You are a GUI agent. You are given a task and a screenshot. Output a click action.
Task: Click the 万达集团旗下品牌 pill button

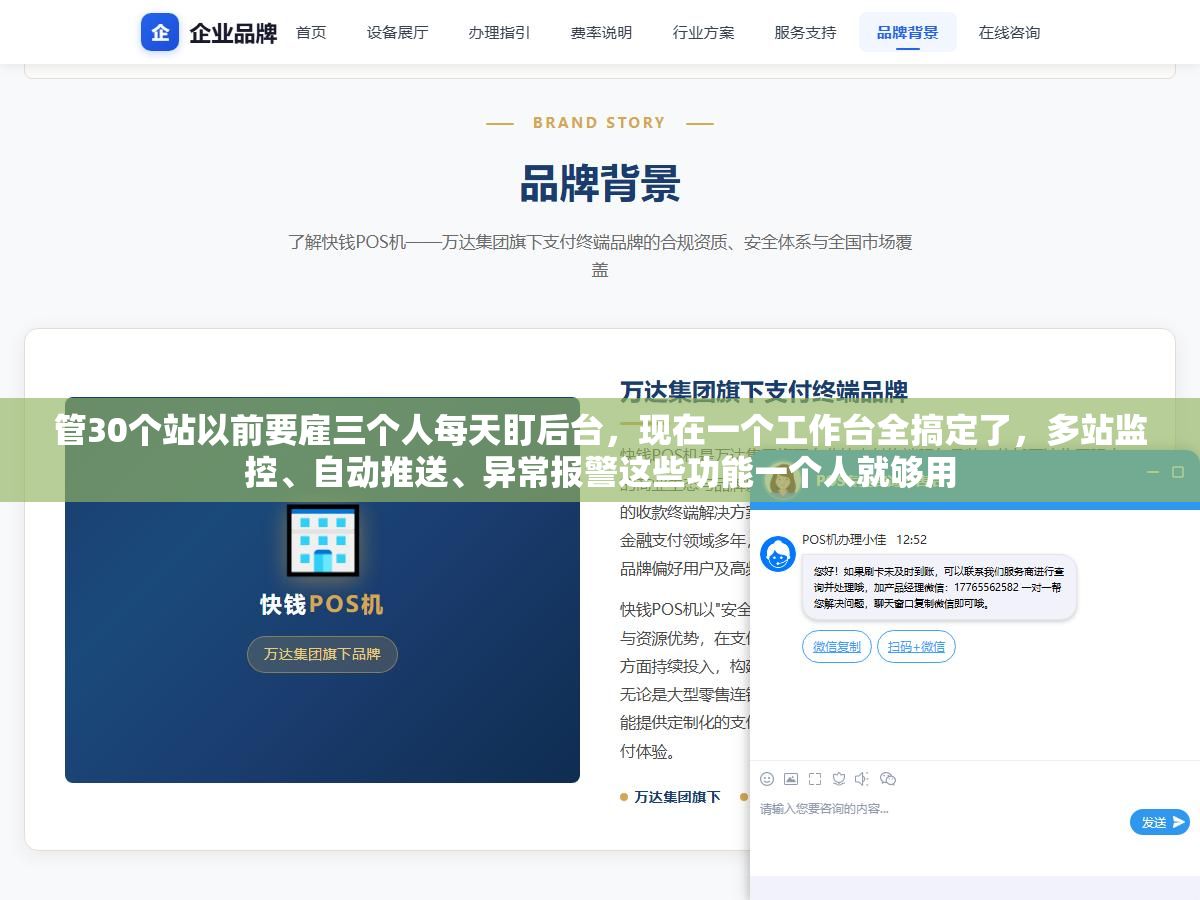322,654
